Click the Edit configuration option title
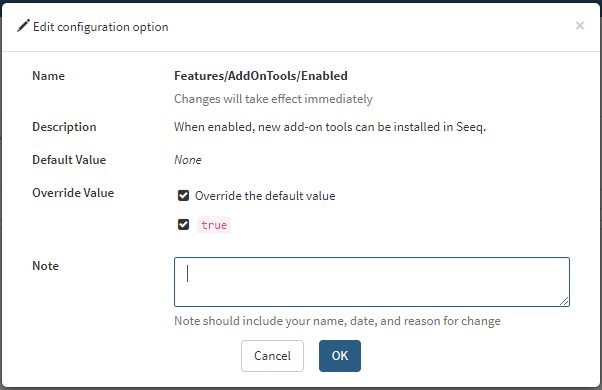Image resolution: width=602 pixels, height=390 pixels. click(101, 27)
